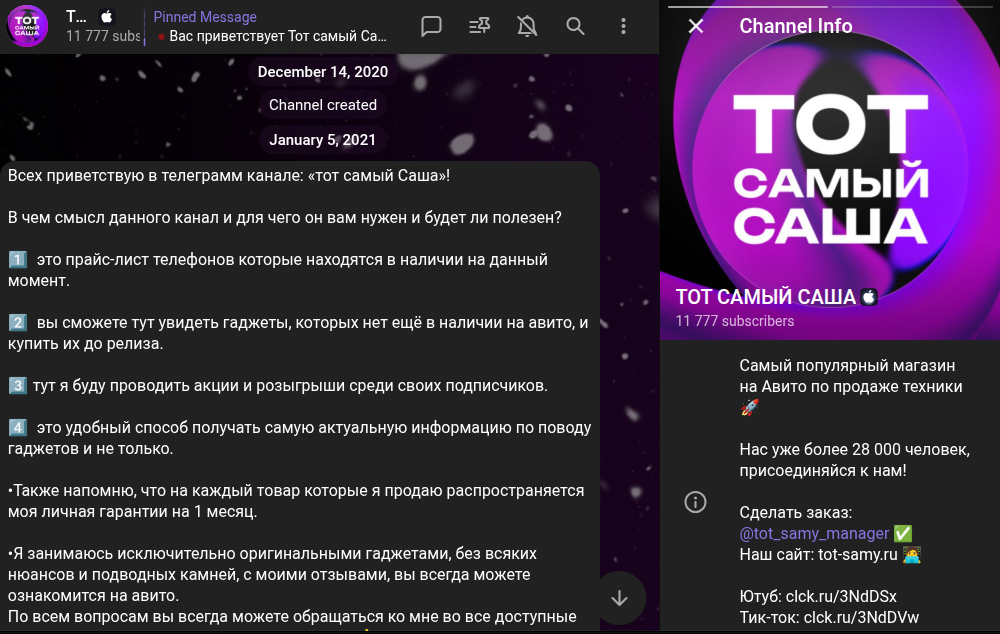Click the green checkmark emoji after manager link
The image size is (1000, 634).
coord(903,533)
